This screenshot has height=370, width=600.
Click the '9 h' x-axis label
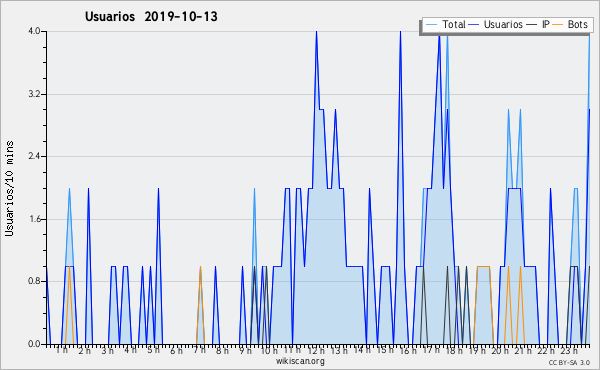point(245,350)
